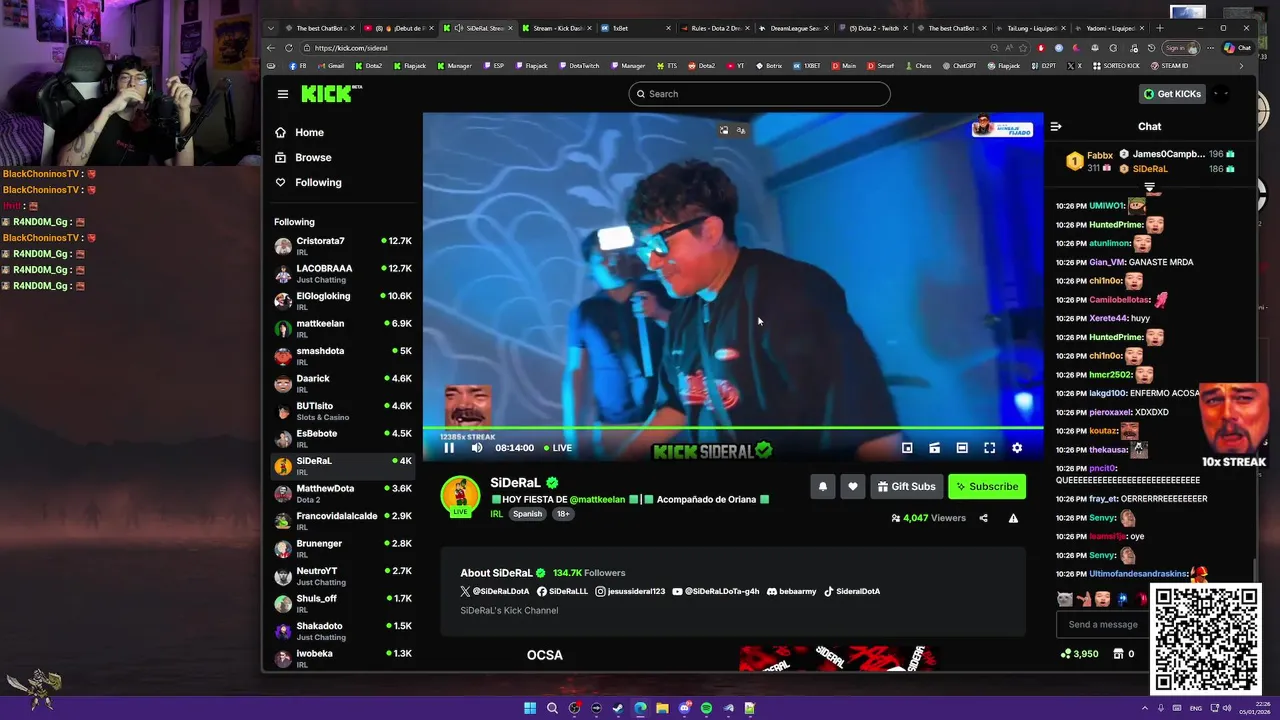Image resolution: width=1280 pixels, height=720 pixels.
Task: Open SiDeRaL's Facebook link SiDeRaLLL
Action: (x=562, y=592)
